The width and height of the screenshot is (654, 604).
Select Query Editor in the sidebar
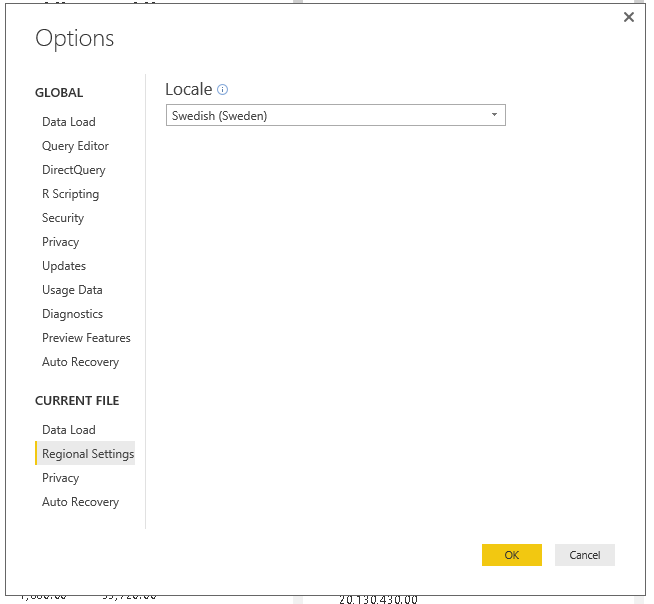[x=75, y=146]
